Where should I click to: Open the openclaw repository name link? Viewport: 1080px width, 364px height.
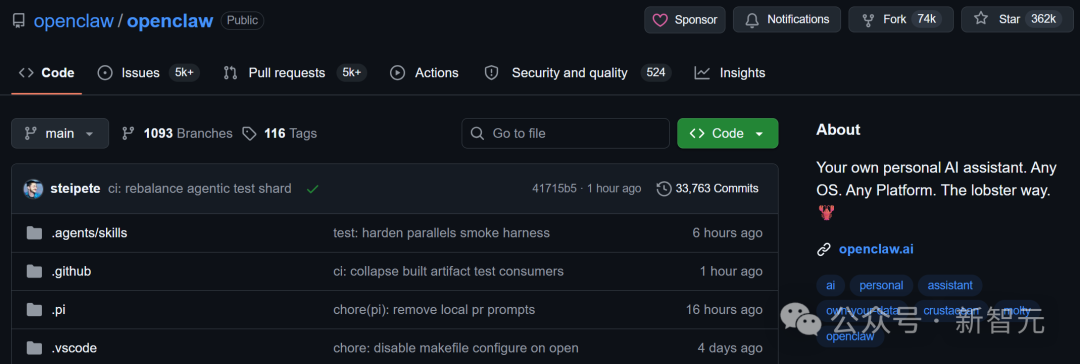[170, 21]
